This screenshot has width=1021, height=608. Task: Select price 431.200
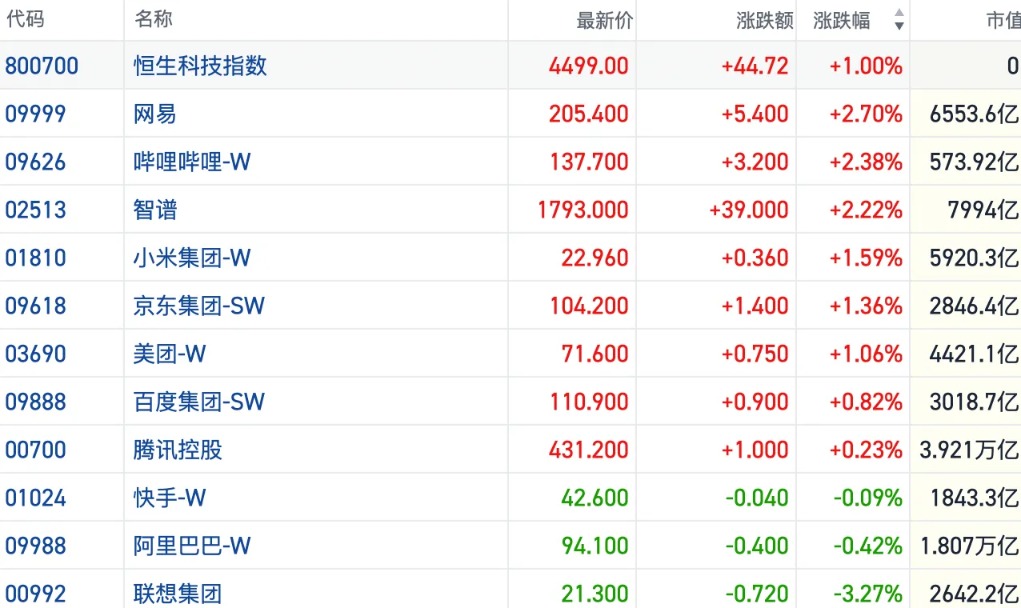(588, 450)
